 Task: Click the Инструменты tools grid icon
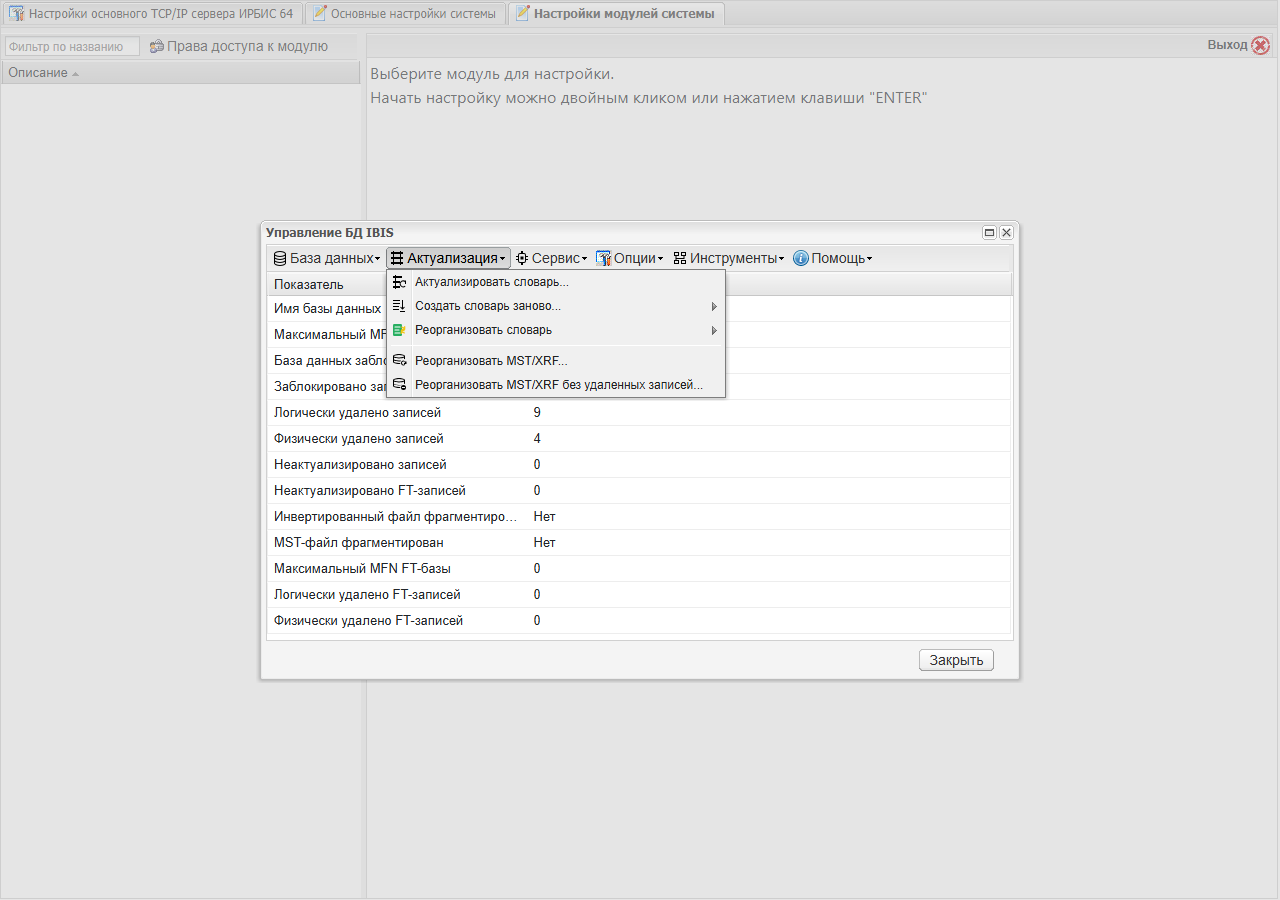point(680,258)
